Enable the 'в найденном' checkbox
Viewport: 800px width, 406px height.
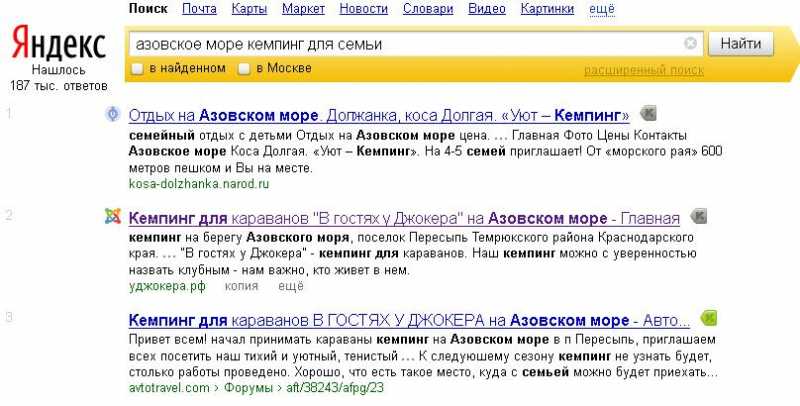pos(137,68)
